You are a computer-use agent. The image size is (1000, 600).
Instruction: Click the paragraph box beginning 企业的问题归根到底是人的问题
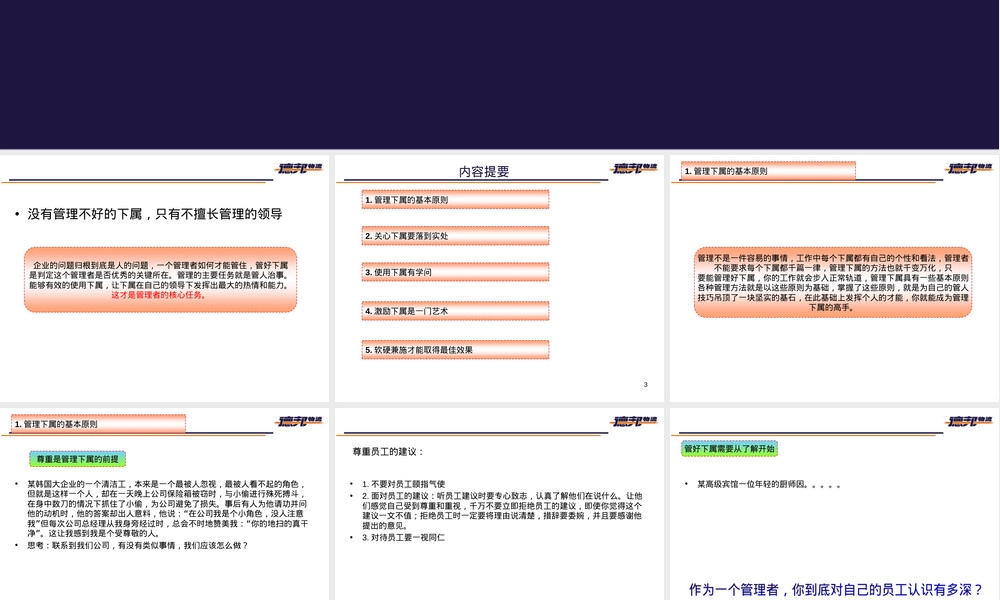pyautogui.click(x=161, y=280)
